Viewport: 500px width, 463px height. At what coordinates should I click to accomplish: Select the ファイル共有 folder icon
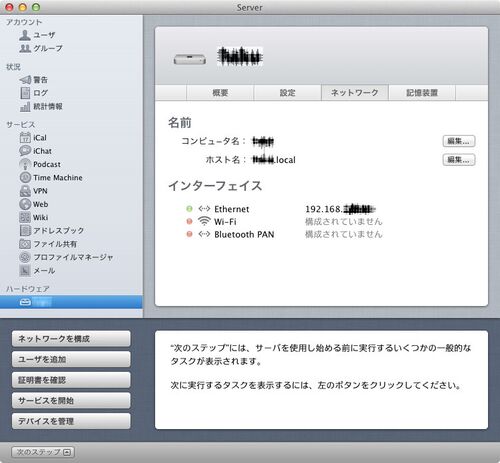point(25,244)
